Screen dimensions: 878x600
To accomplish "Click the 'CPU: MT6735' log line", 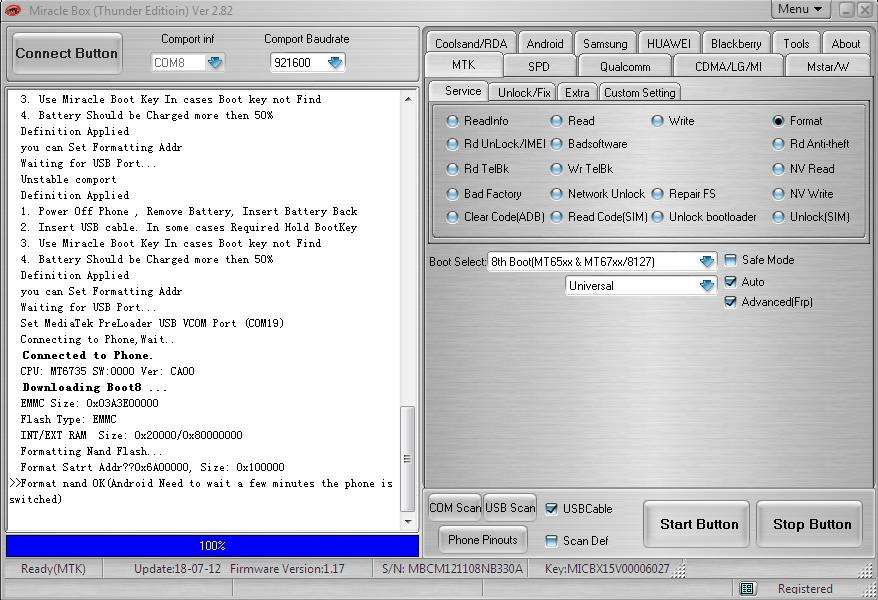I will pos(108,371).
